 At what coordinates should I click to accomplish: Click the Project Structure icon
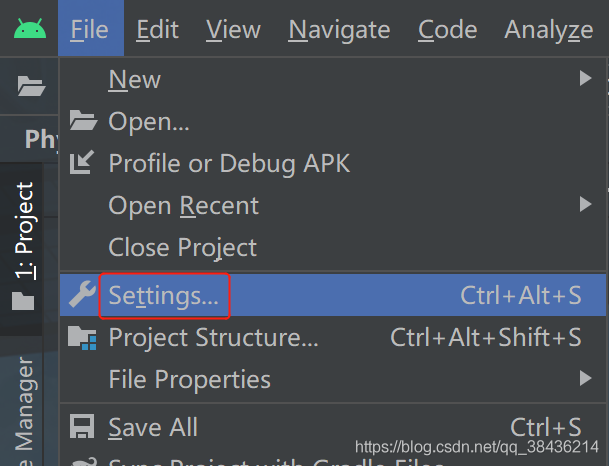coord(83,337)
